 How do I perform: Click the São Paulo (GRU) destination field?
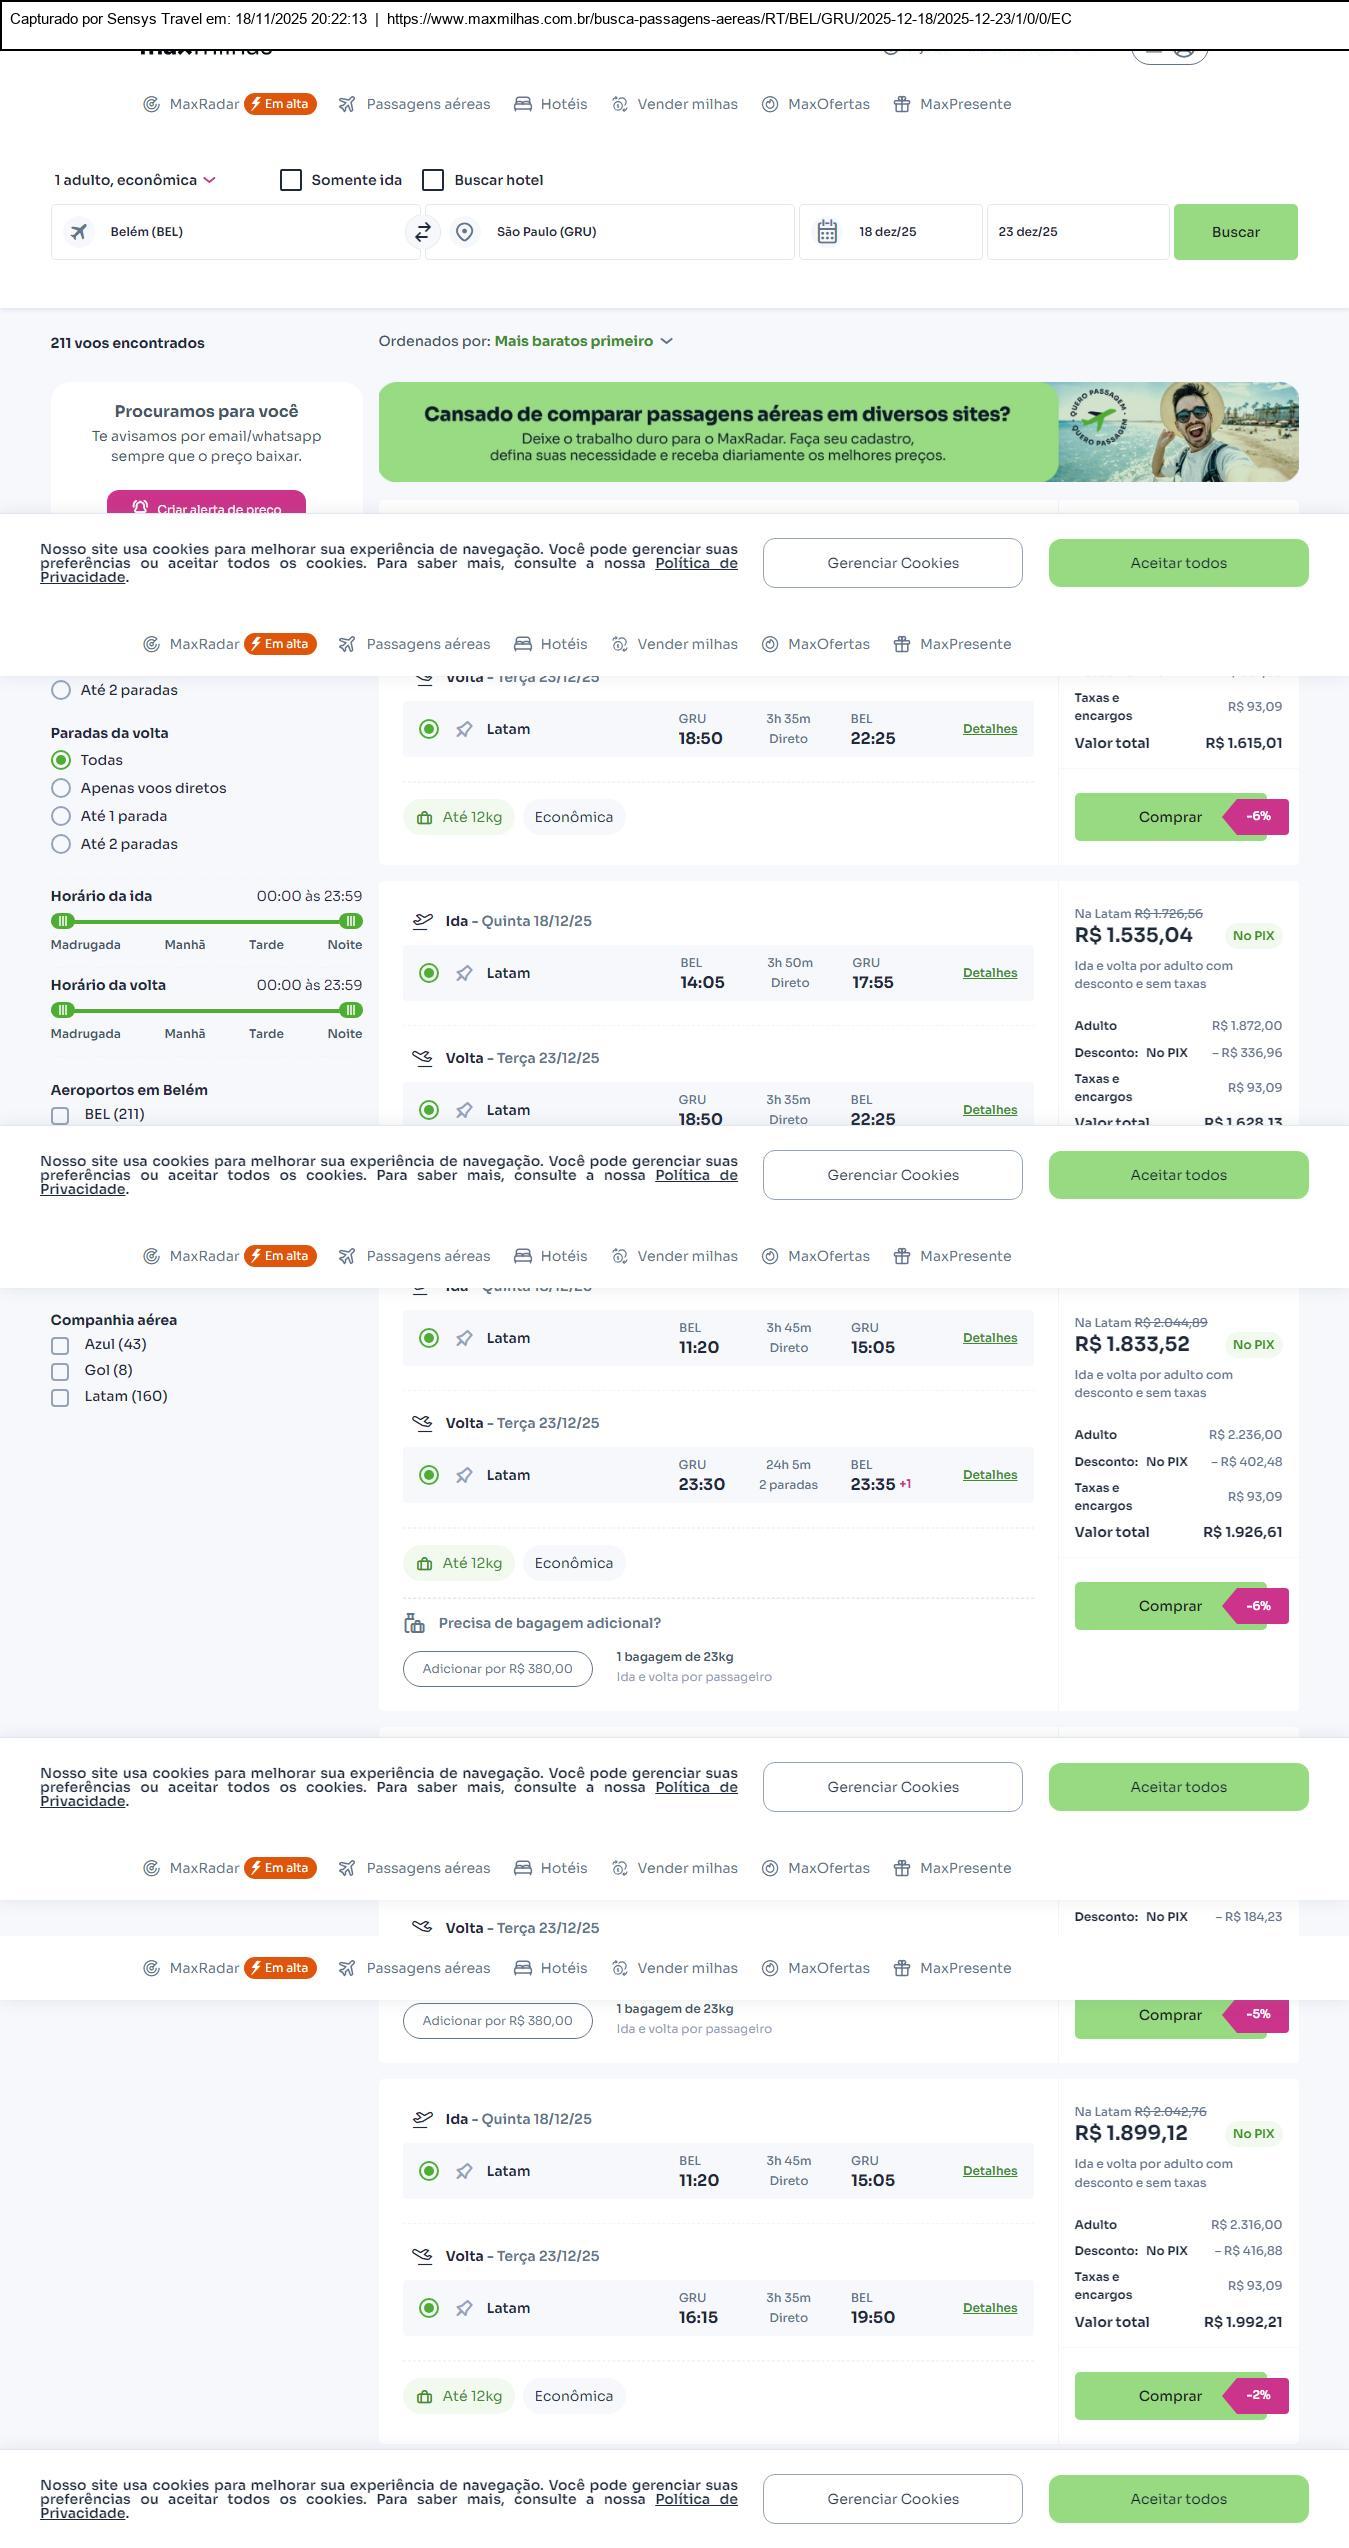(610, 232)
